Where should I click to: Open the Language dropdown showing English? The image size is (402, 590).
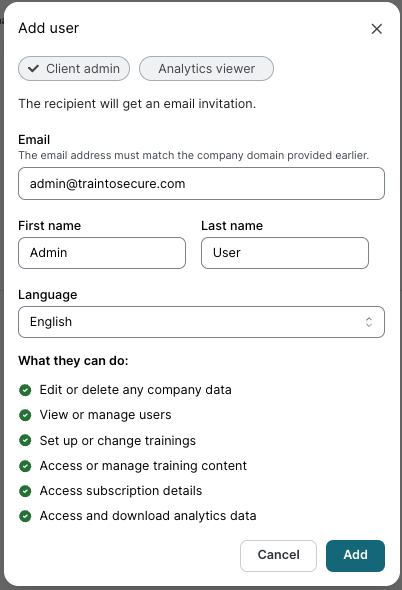tap(201, 322)
